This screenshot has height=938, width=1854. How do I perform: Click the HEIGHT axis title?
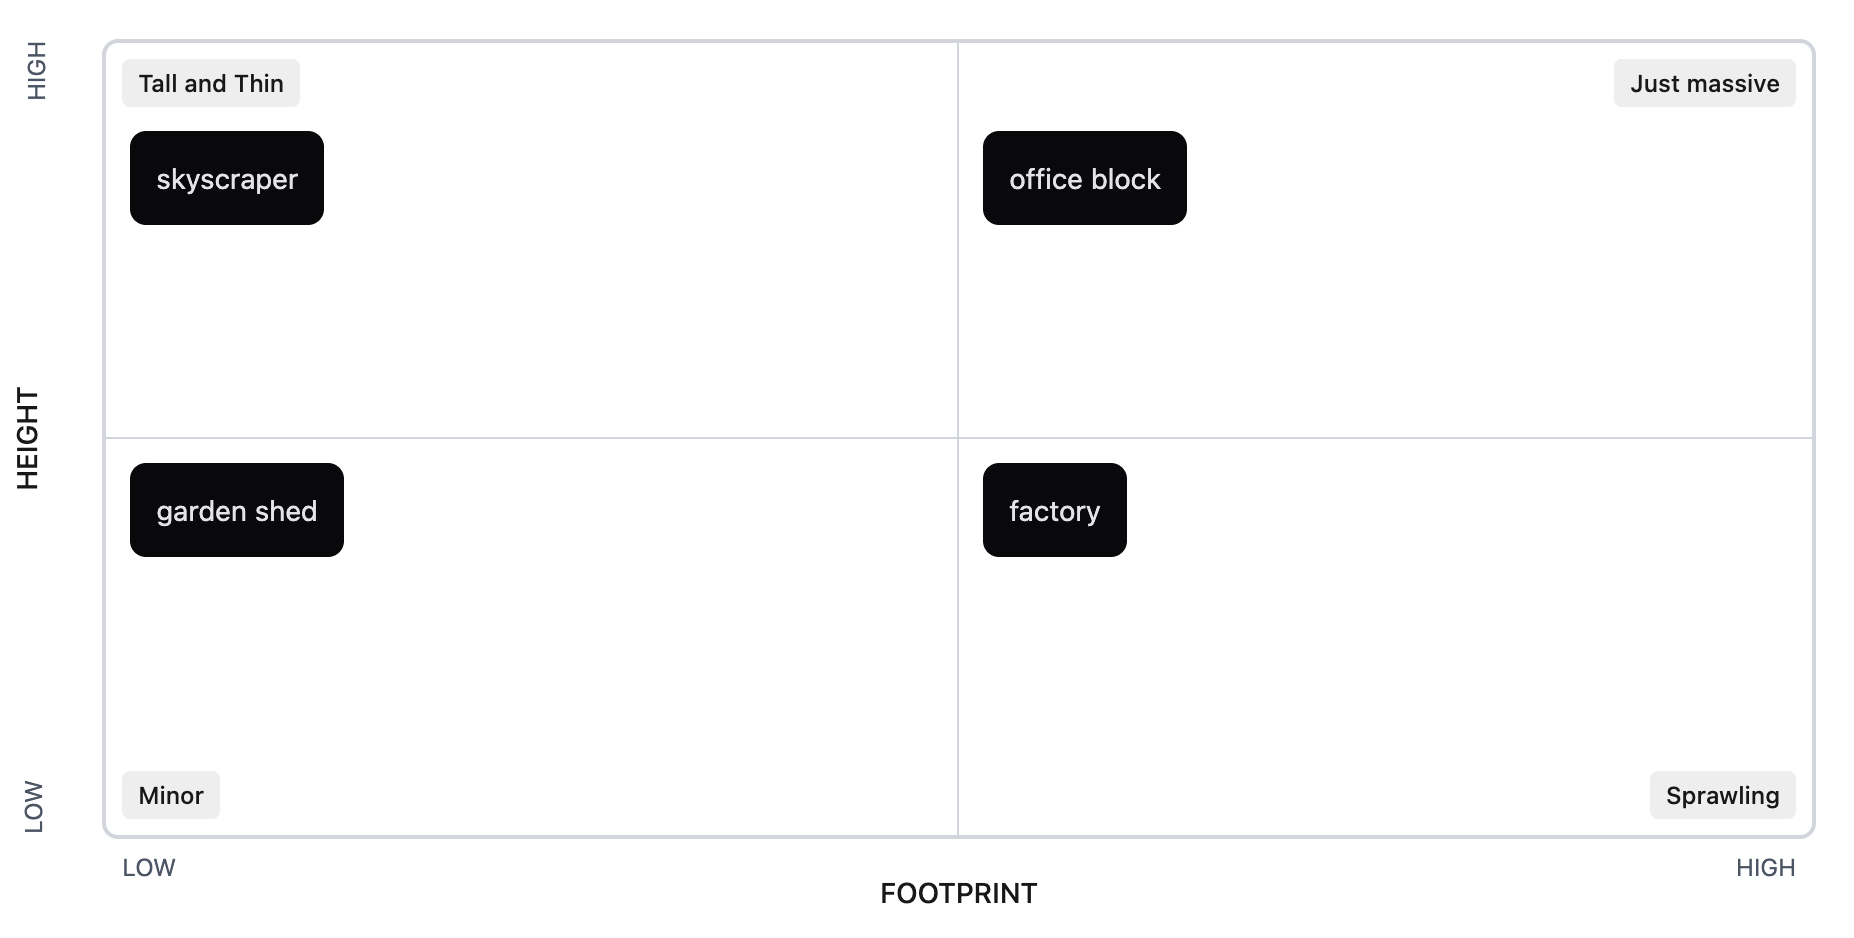click(x=28, y=439)
